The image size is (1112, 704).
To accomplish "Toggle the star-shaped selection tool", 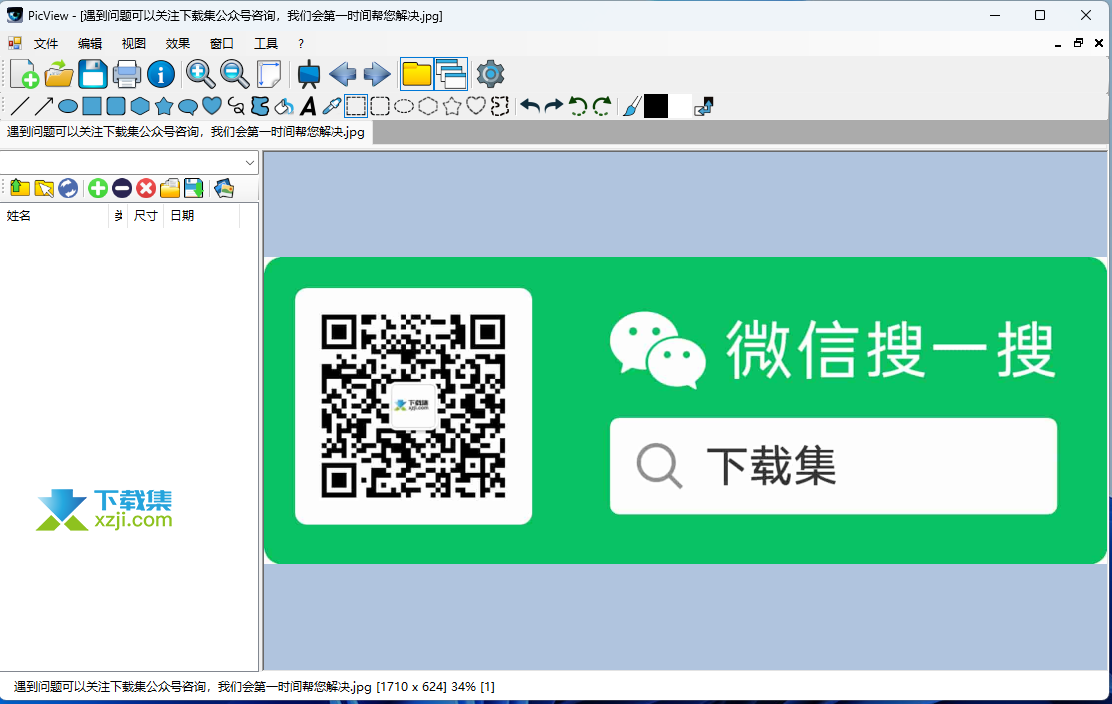I will (x=452, y=106).
